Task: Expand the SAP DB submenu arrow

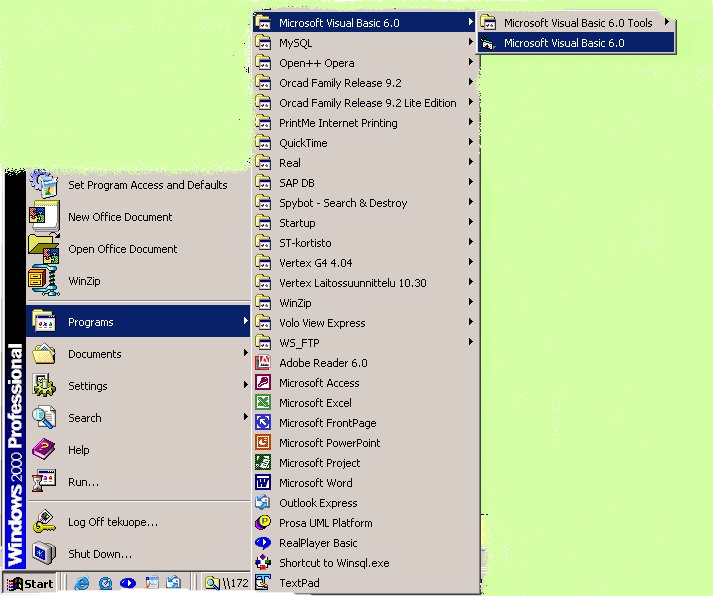Action: pos(471,182)
